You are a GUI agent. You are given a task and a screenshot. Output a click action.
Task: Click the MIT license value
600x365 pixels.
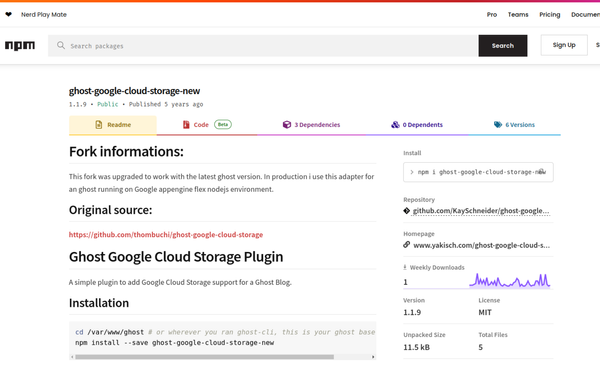click(x=485, y=313)
